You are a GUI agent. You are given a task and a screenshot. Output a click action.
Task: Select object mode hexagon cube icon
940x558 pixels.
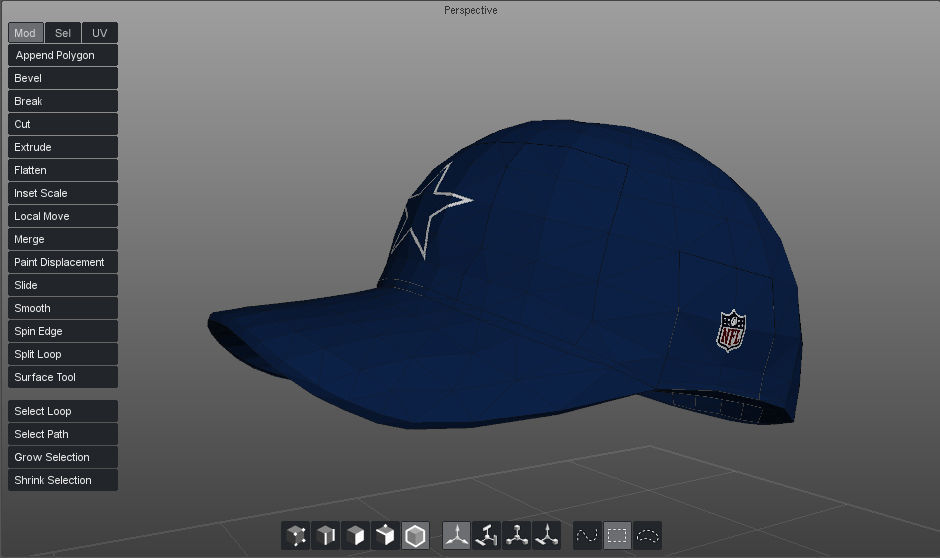(415, 535)
